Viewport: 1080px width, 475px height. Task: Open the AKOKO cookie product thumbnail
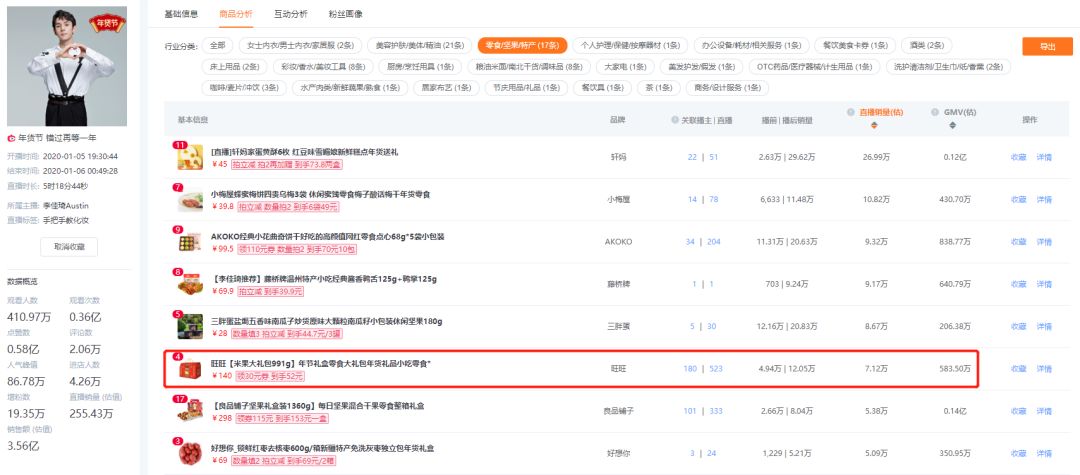190,243
